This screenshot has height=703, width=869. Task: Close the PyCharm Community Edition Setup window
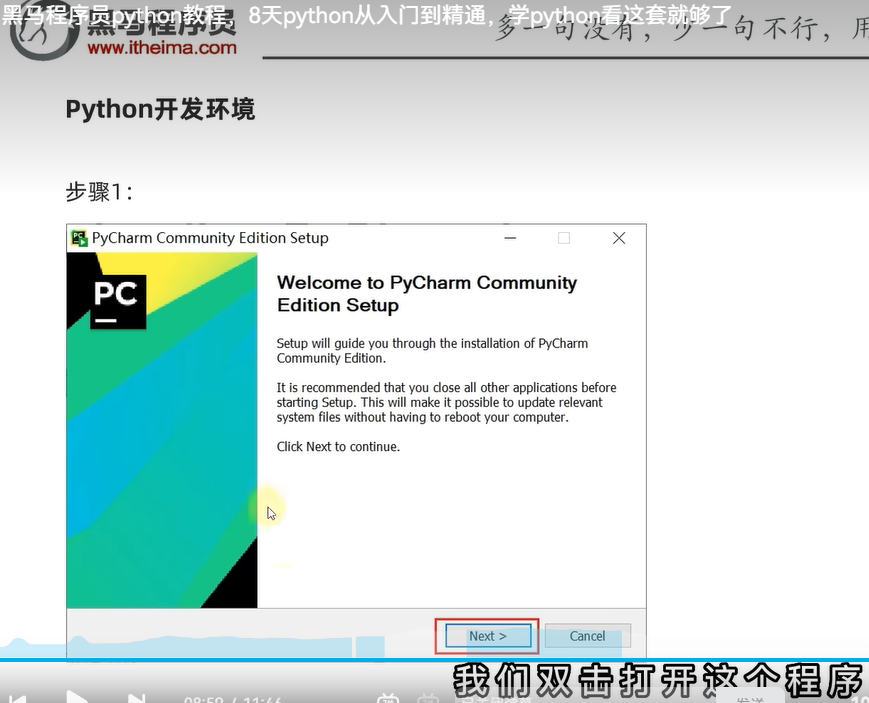tap(619, 238)
